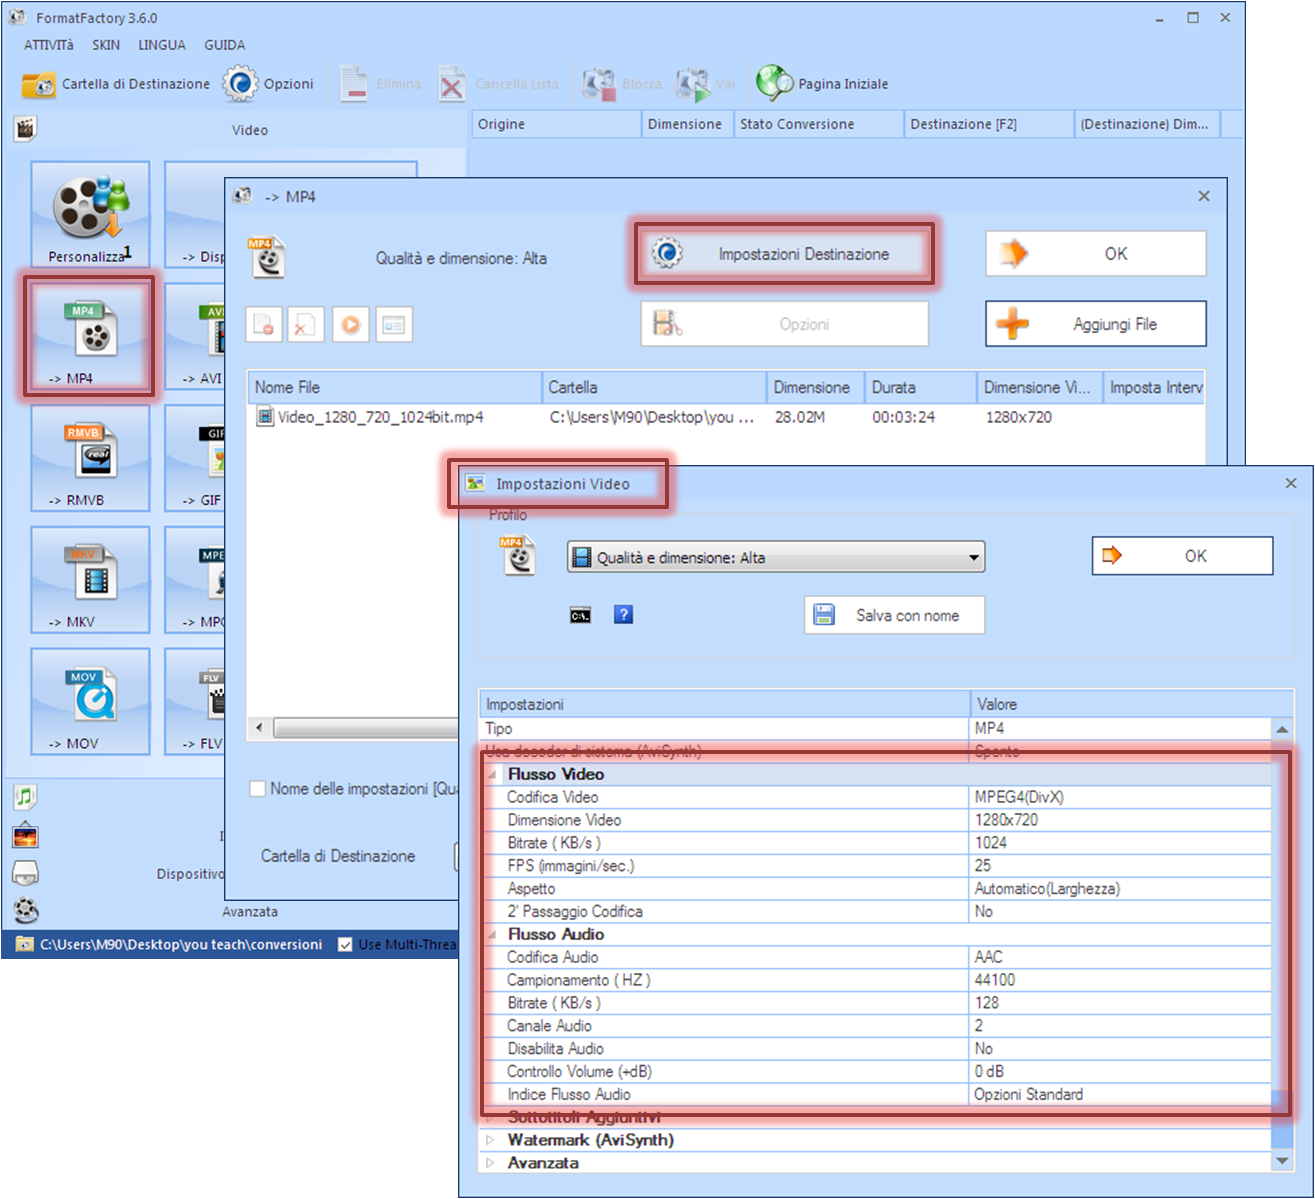Image resolution: width=1315 pixels, height=1199 pixels.
Task: Click the Durata column header
Action: 920,387
